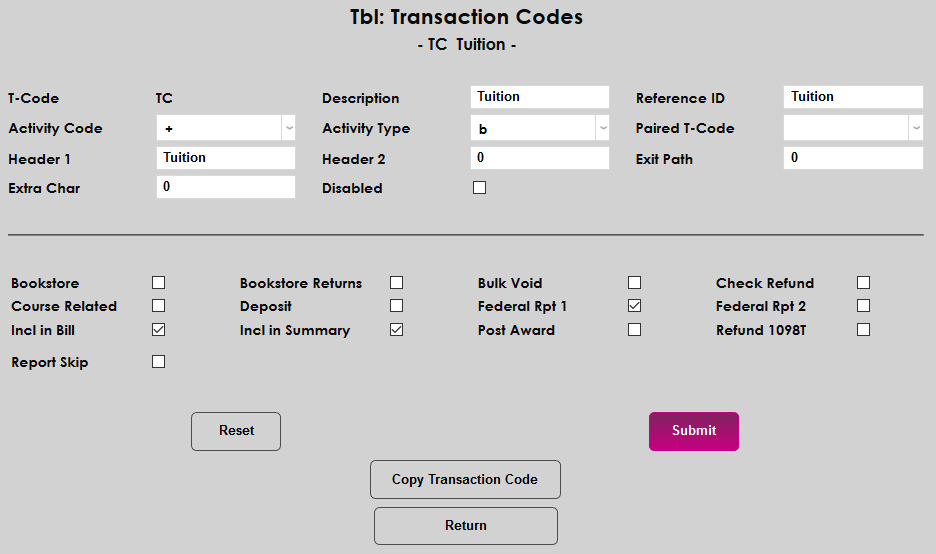Uncheck Incl in Bill
936x554 pixels.
pyautogui.click(x=158, y=330)
